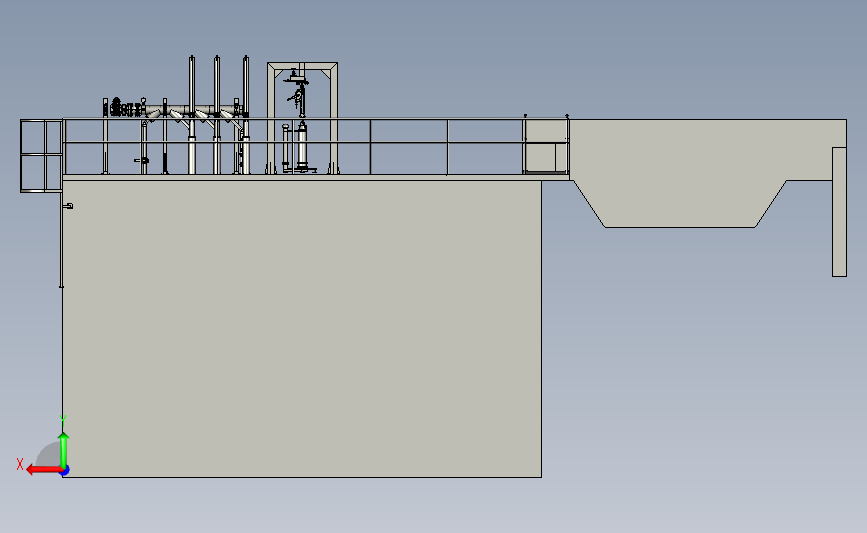Click the red X axis arrow
The width and height of the screenshot is (867, 533).
tap(44, 470)
